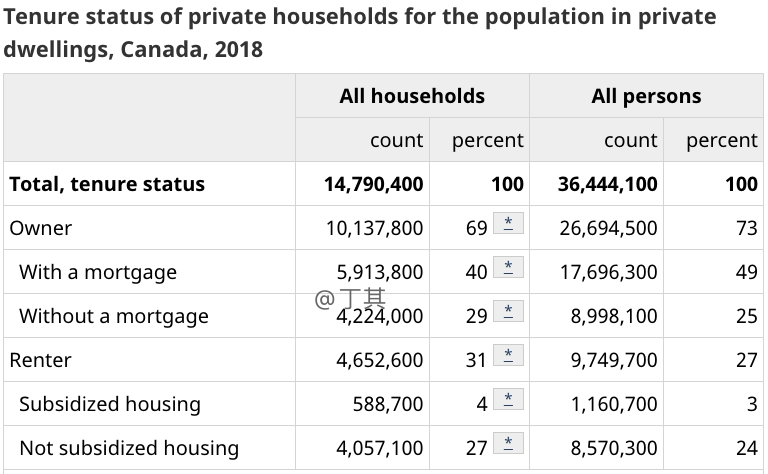
Task: Click the With a mortgage row label
Action: click(x=98, y=272)
